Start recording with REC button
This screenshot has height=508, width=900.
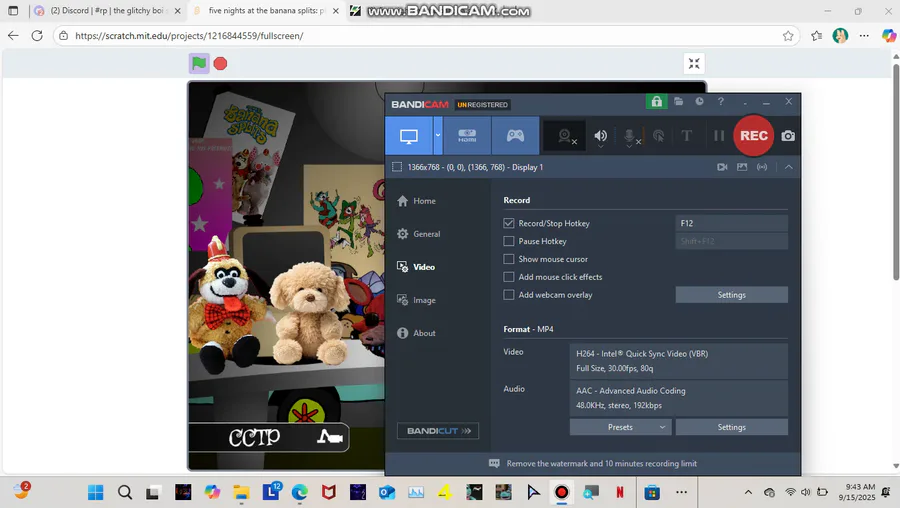coord(754,135)
